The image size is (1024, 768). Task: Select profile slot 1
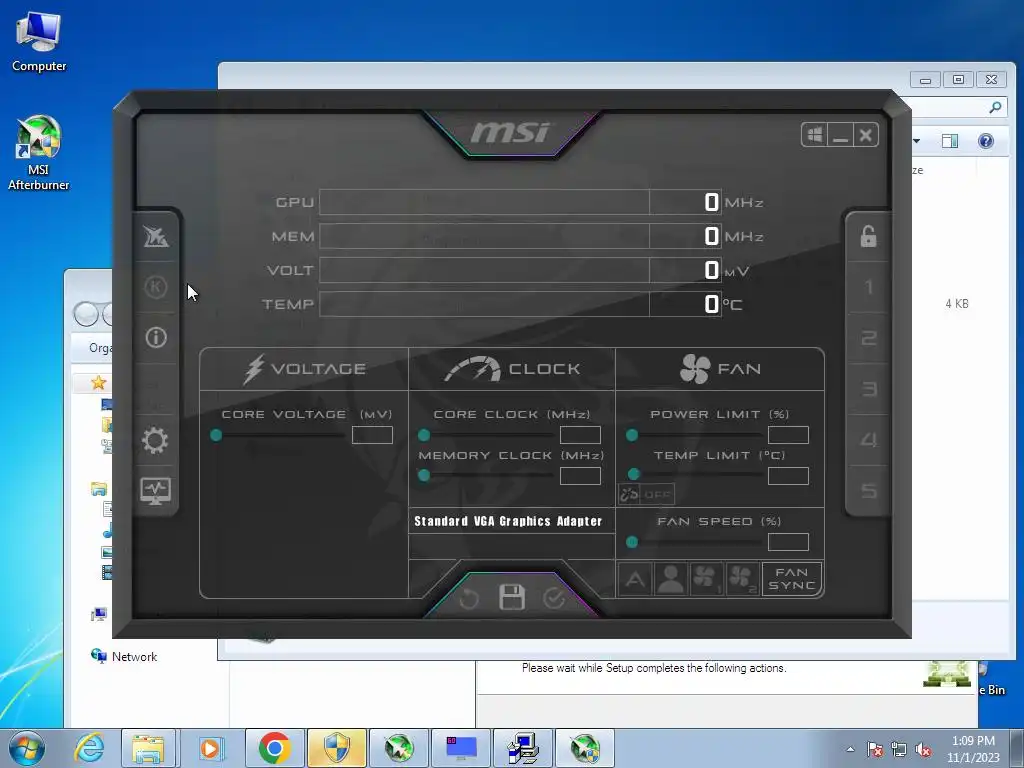tap(868, 287)
